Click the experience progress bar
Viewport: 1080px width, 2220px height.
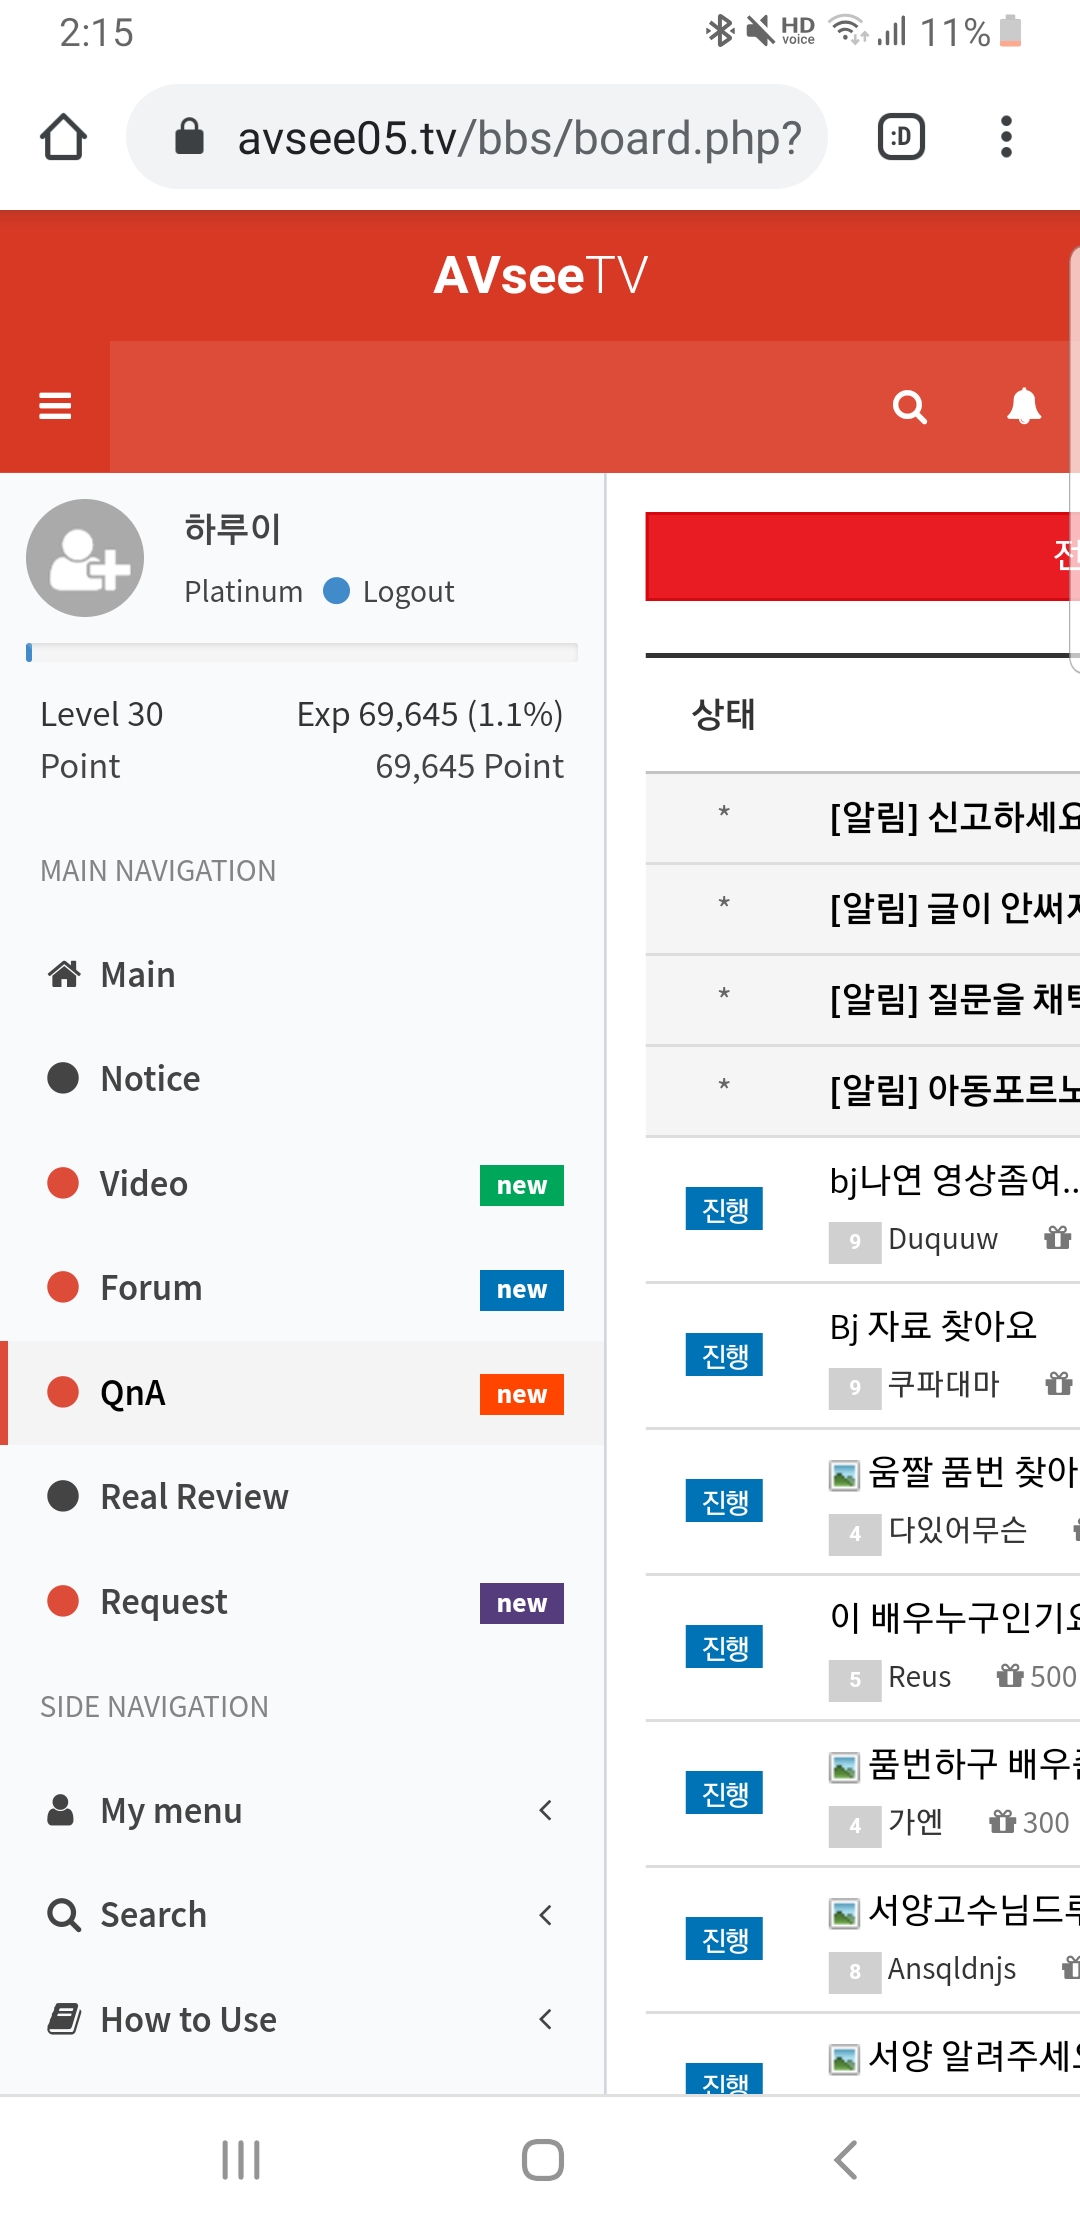pos(302,653)
